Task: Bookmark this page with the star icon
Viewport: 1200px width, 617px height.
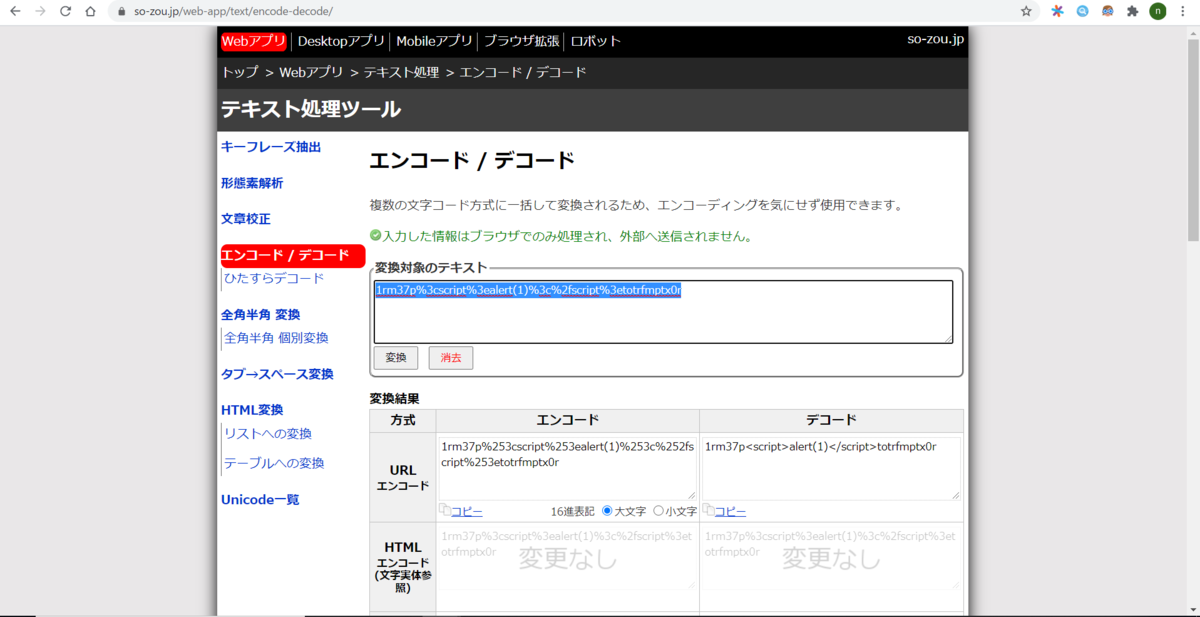Action: point(1026,11)
